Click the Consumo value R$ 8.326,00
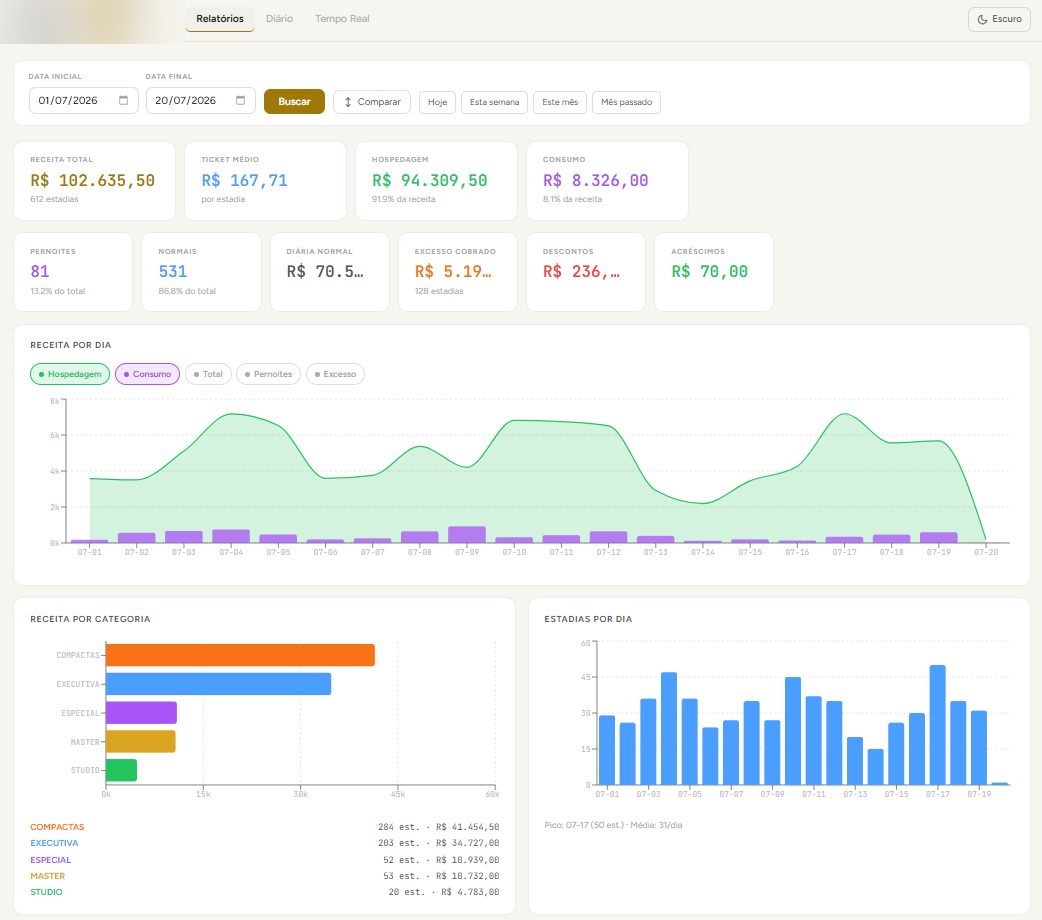This screenshot has width=1042, height=920. click(595, 180)
